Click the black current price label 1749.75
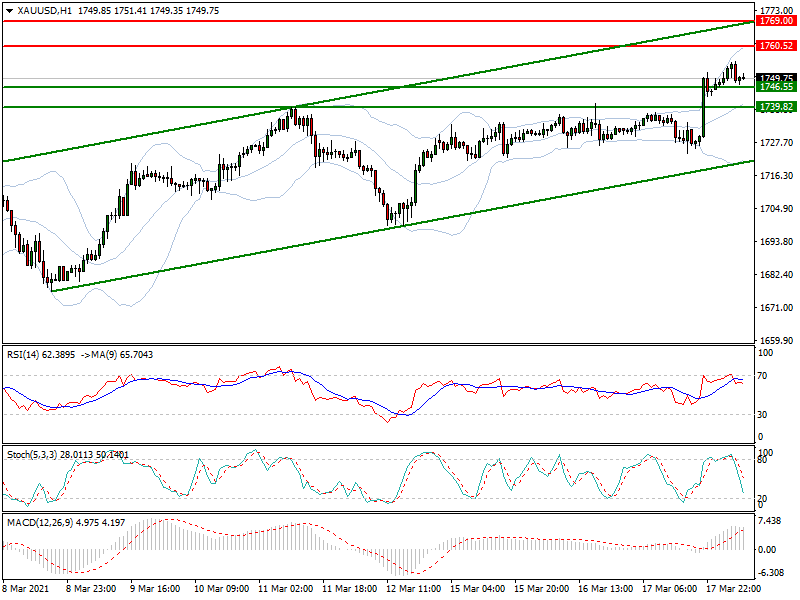 coord(777,78)
